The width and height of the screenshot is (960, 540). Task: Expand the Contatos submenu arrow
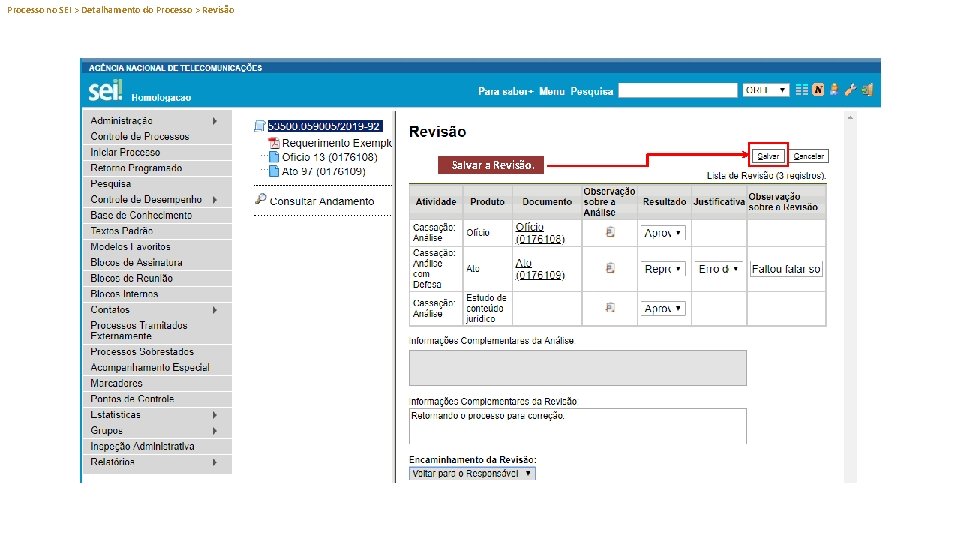215,310
